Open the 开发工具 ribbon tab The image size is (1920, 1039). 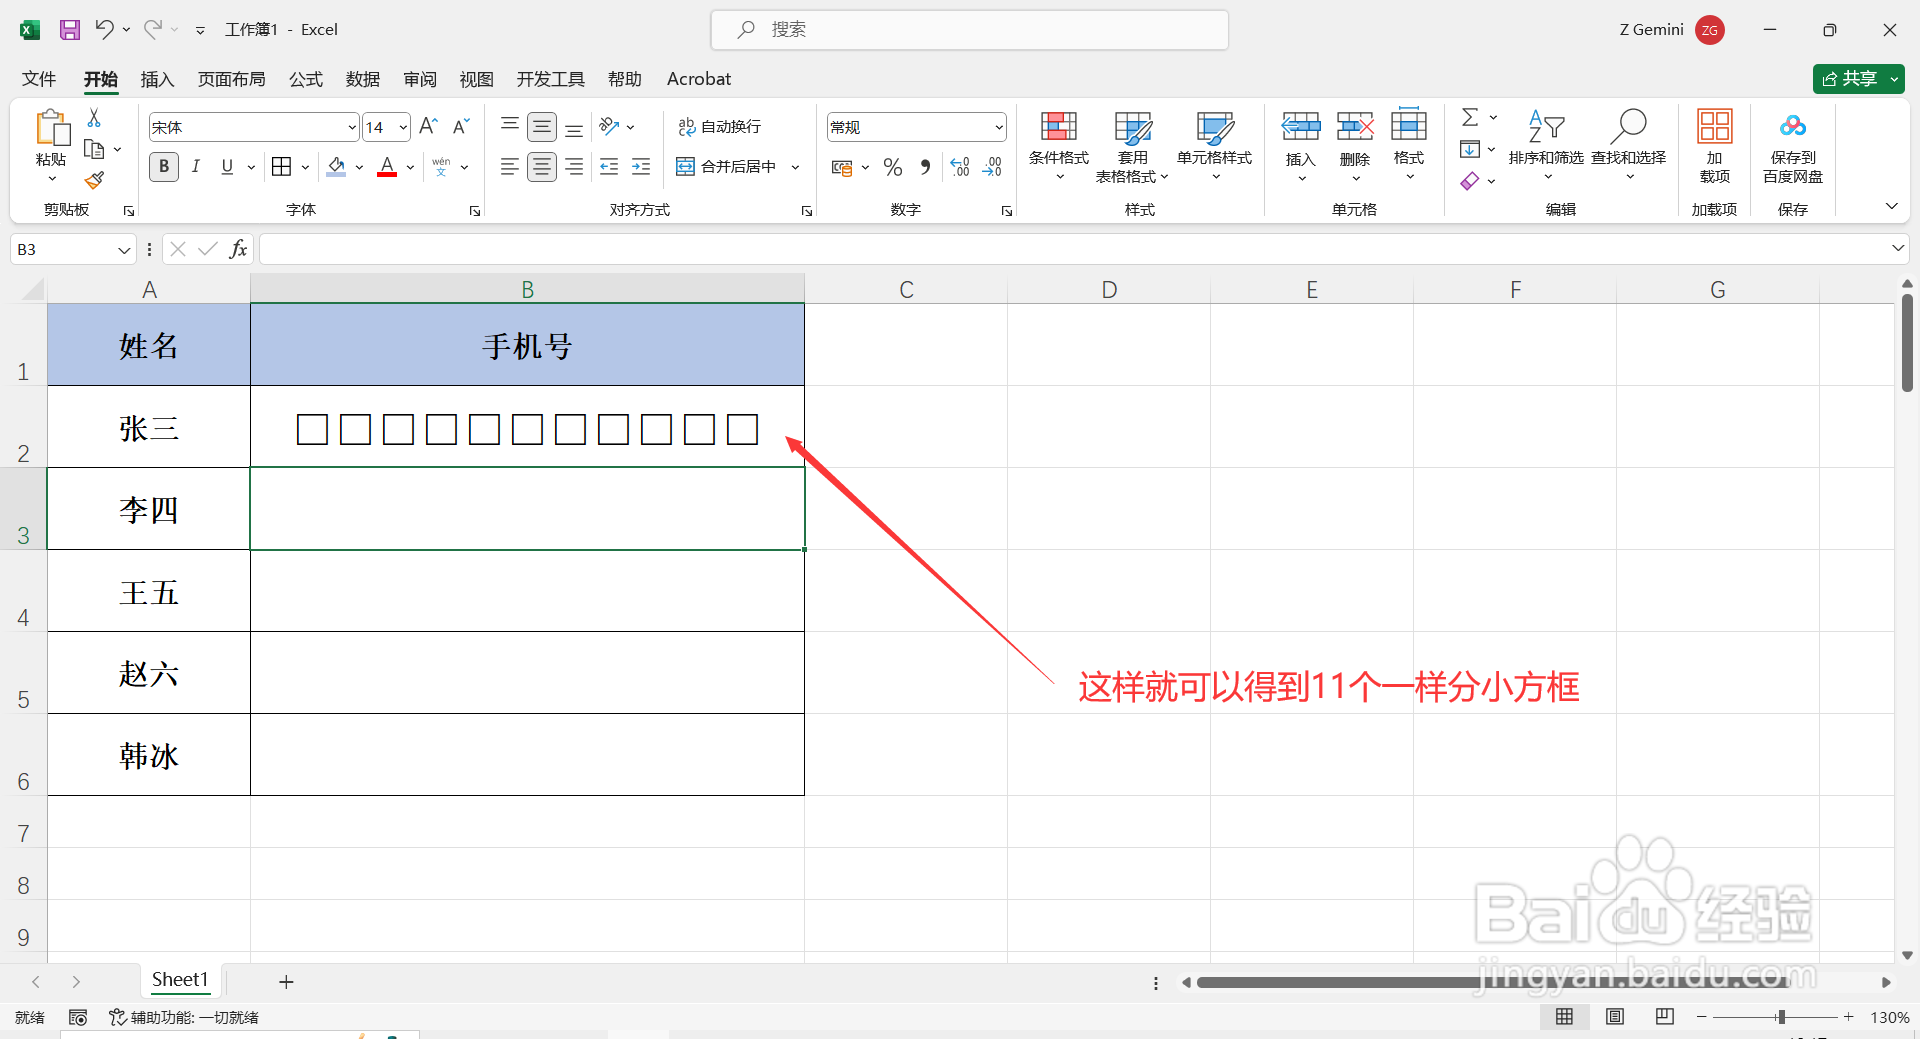click(x=549, y=78)
